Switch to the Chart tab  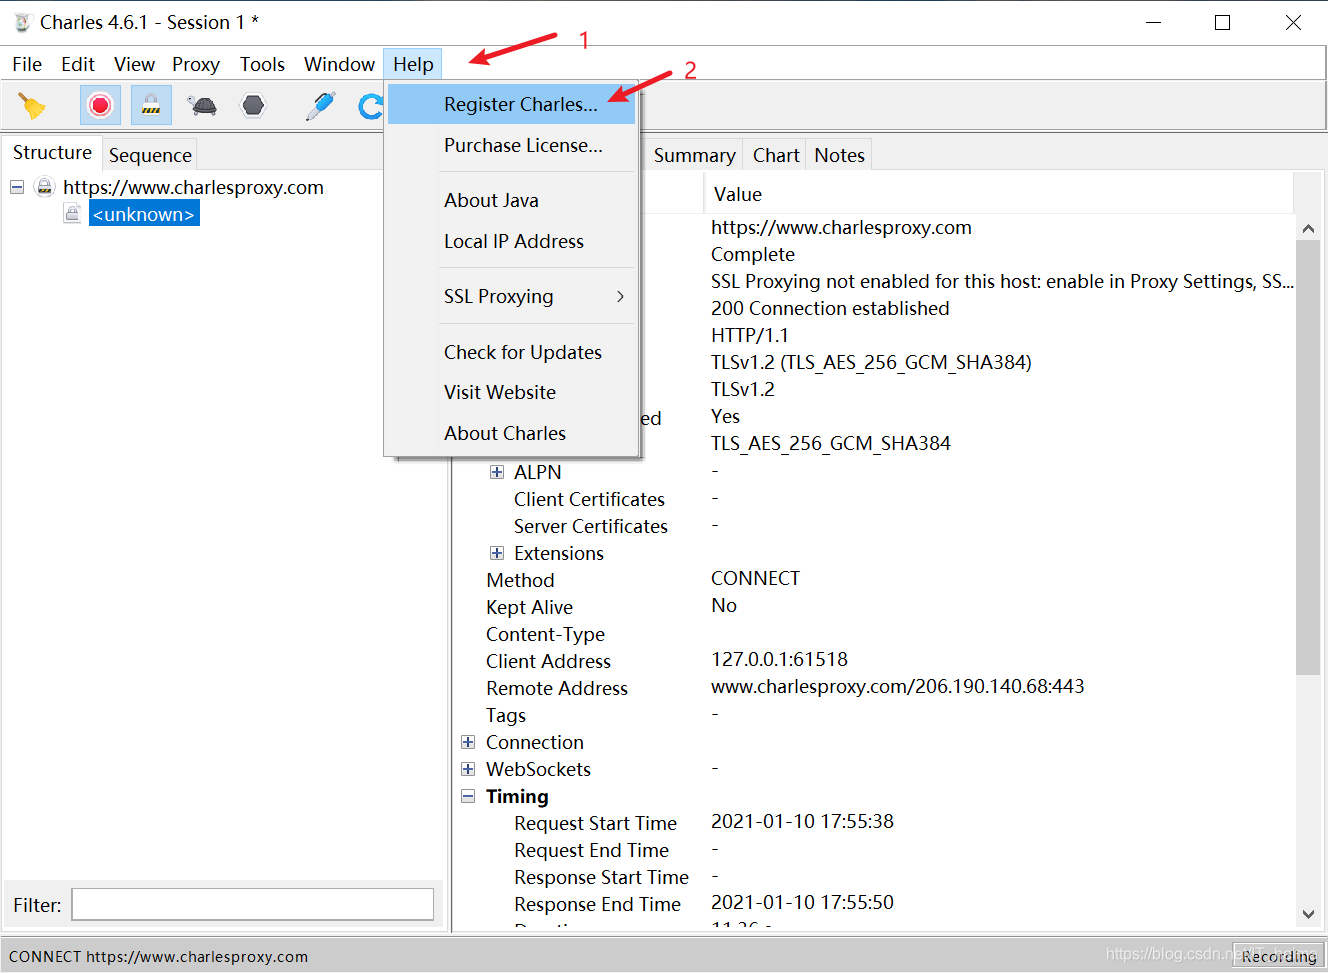point(776,155)
